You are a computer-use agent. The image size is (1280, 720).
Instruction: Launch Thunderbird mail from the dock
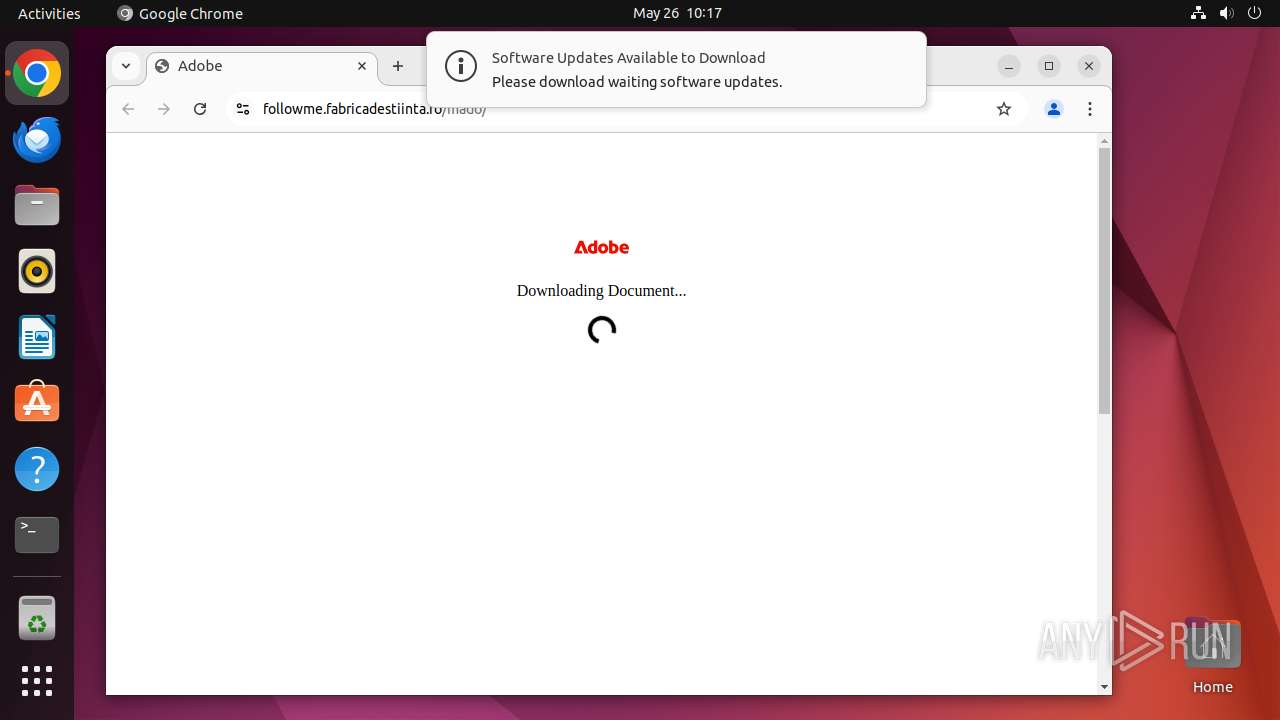37,140
